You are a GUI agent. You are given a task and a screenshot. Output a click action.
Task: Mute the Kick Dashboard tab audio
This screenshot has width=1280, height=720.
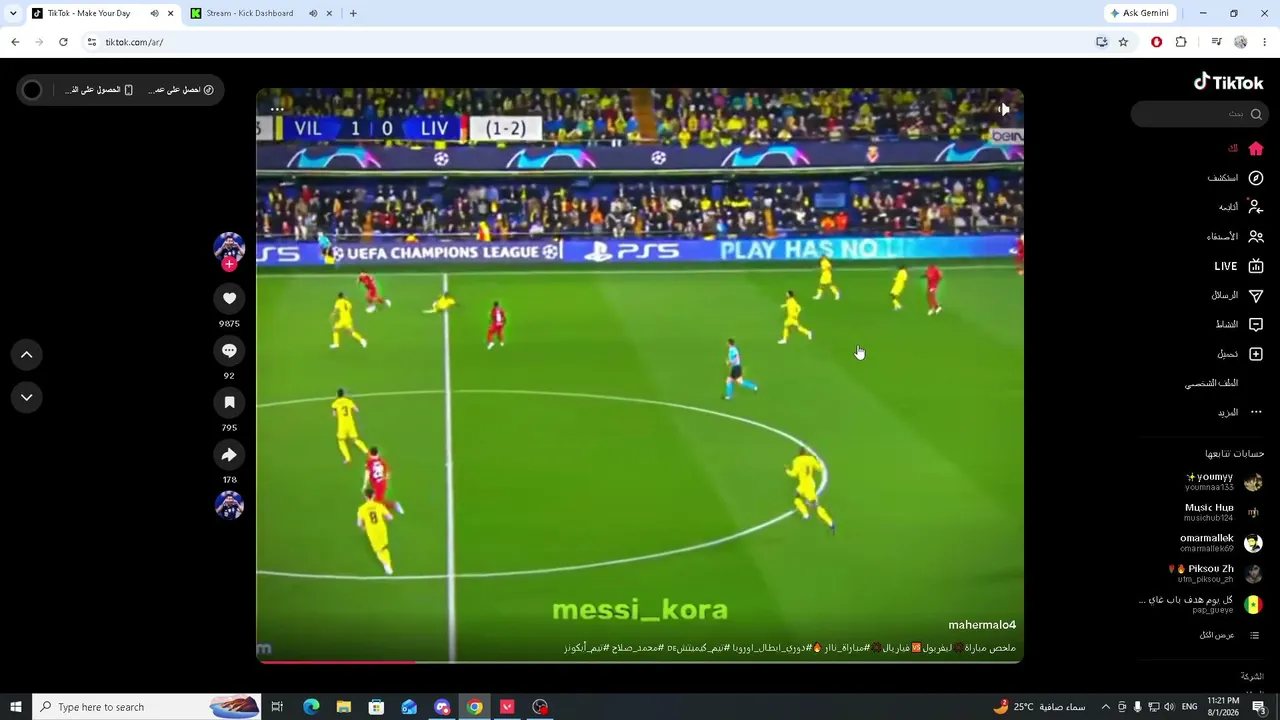313,13
